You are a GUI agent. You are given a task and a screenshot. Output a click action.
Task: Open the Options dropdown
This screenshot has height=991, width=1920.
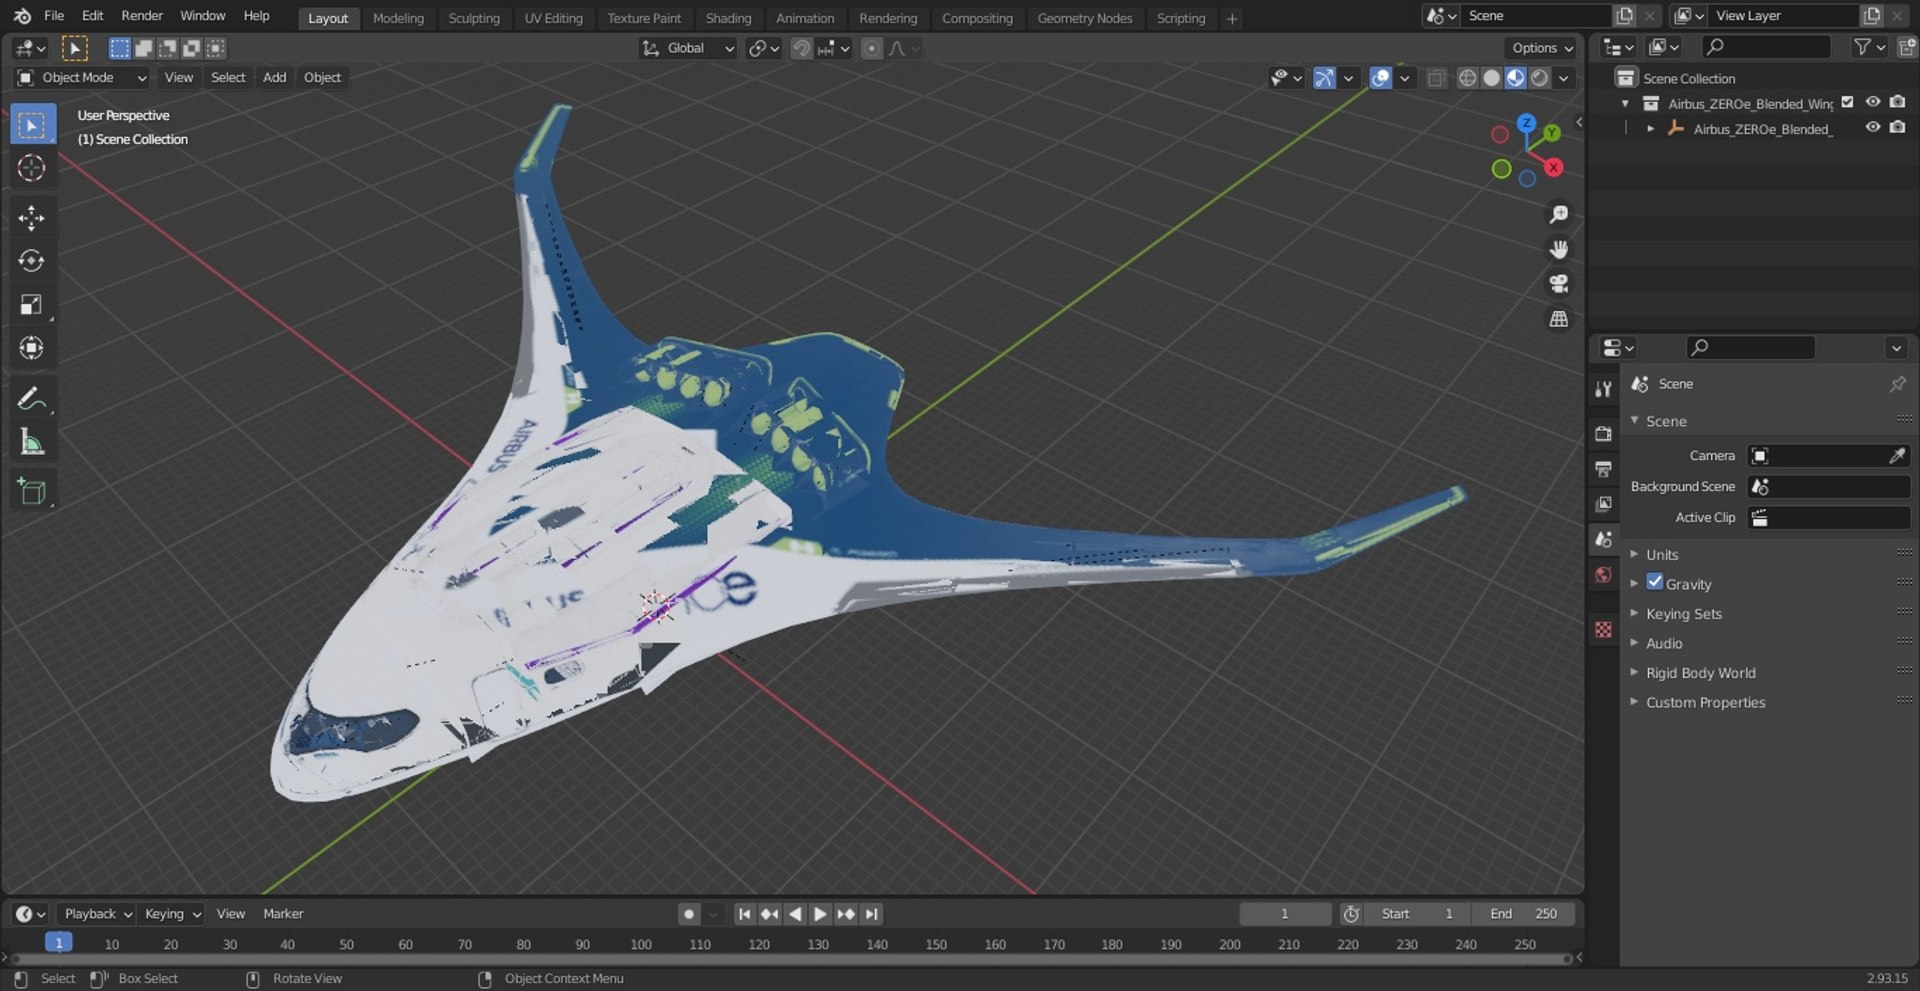1541,48
